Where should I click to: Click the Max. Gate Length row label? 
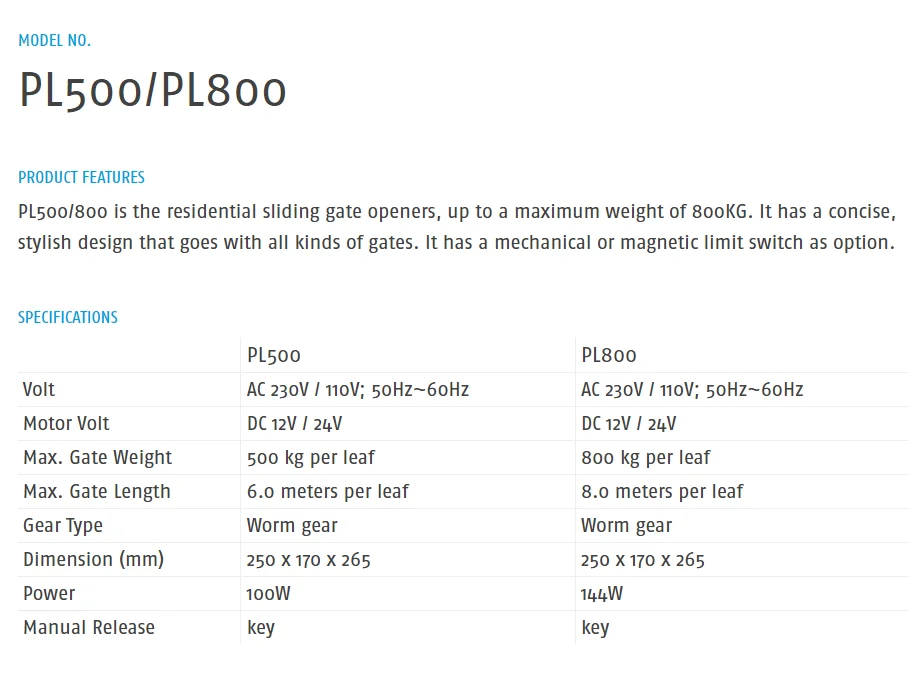point(96,491)
